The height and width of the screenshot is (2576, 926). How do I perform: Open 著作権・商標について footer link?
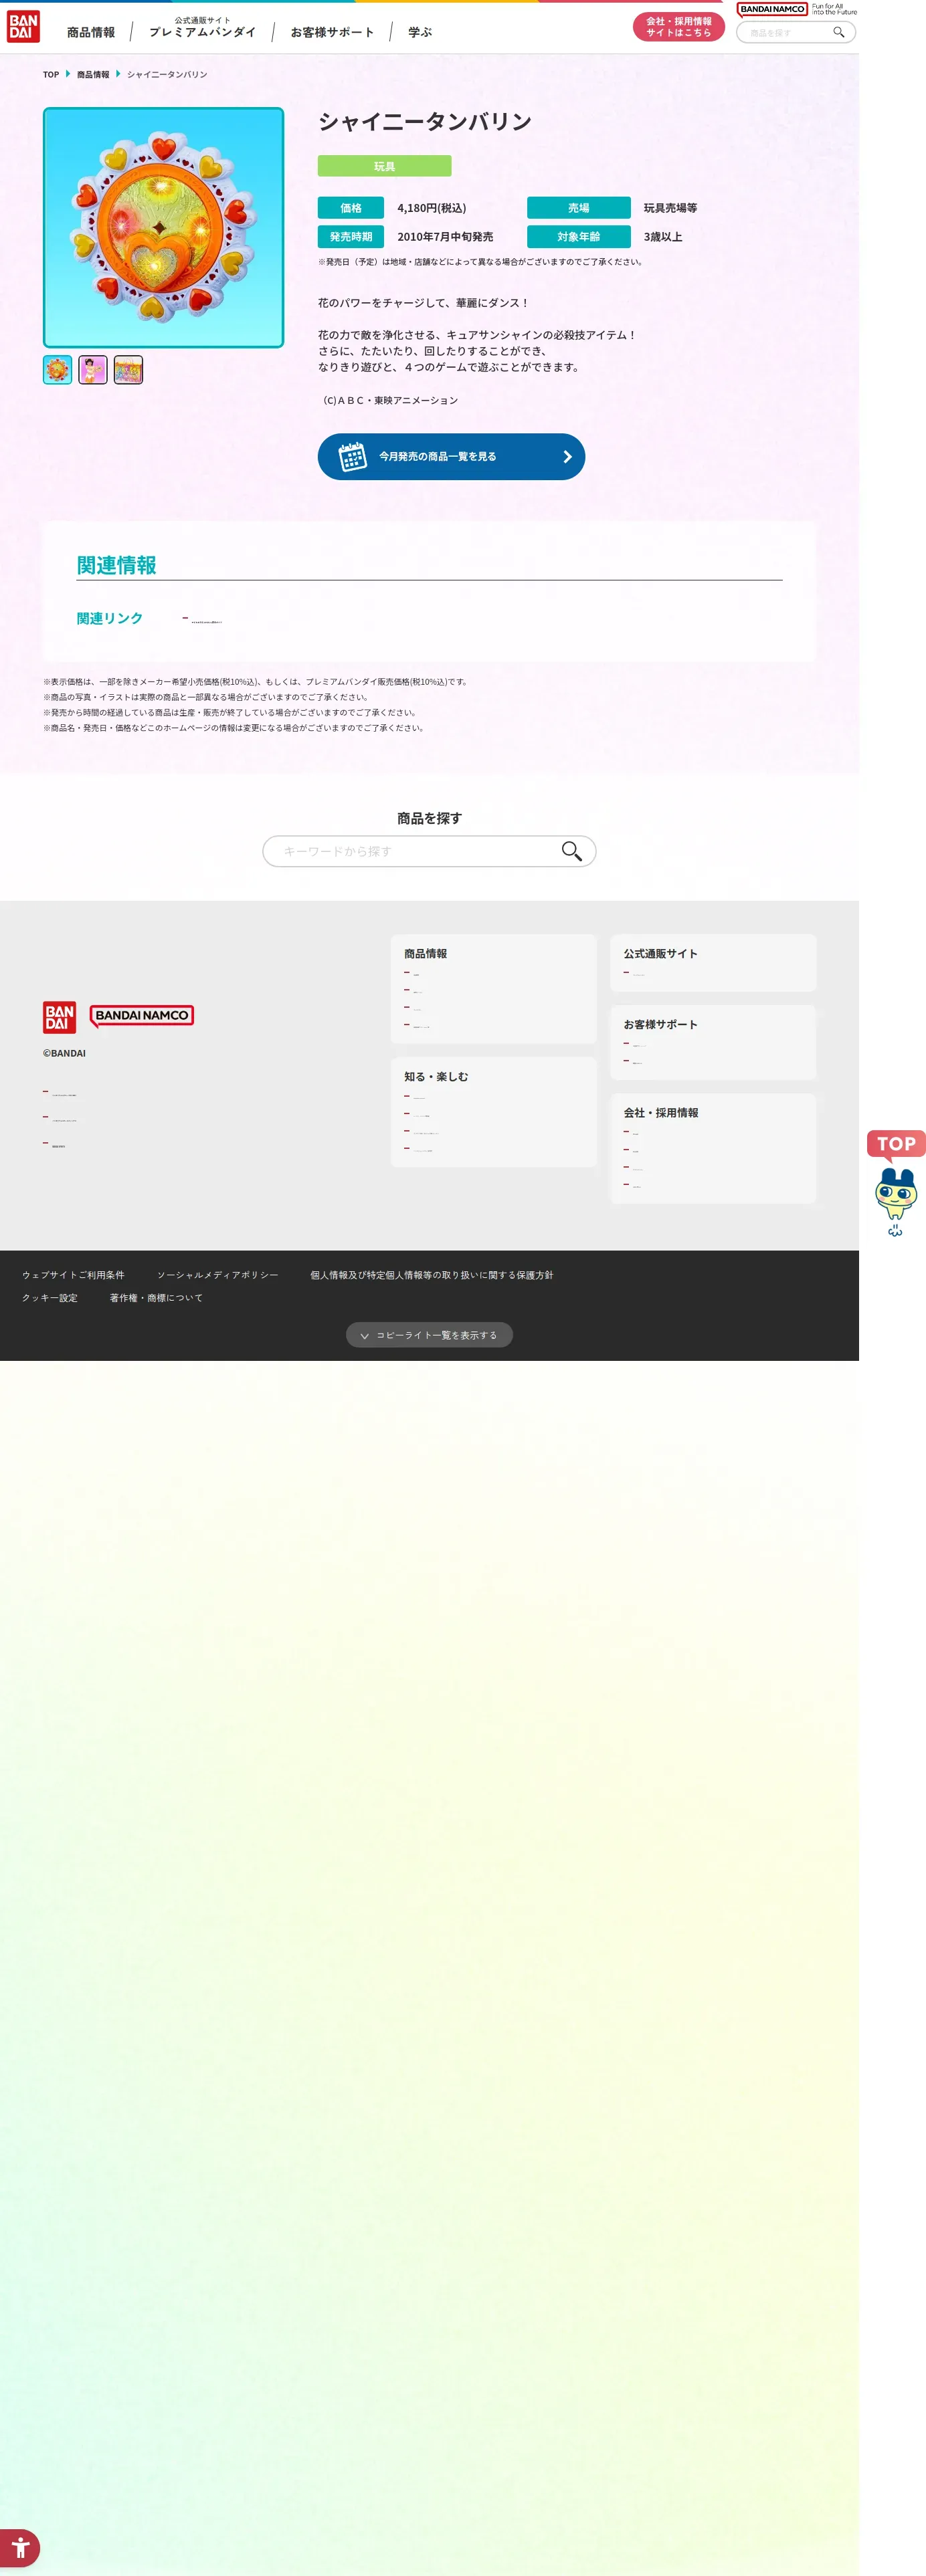[x=156, y=1298]
